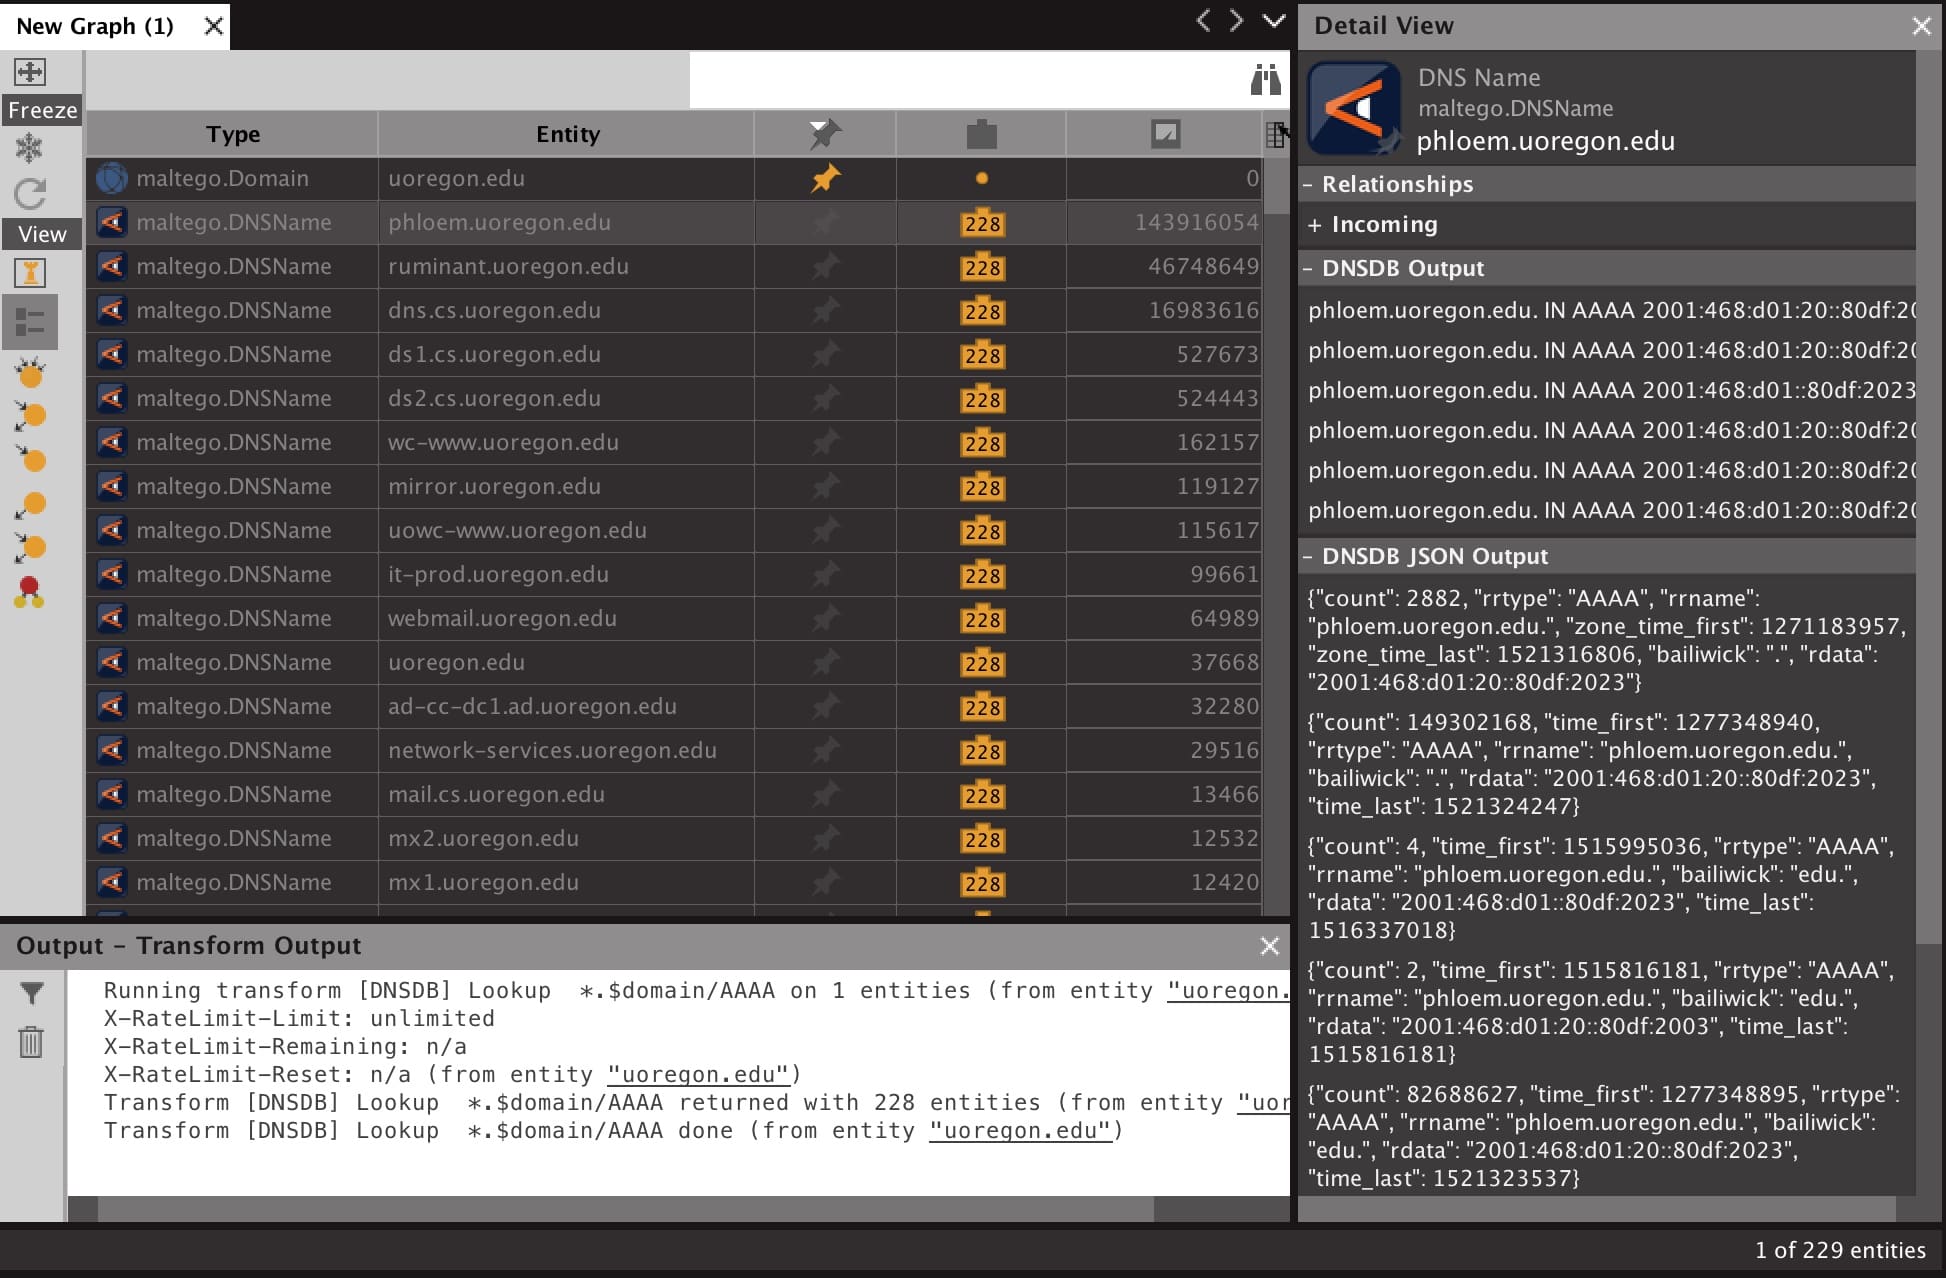This screenshot has height=1280, width=1946.
Task: Click the 1 of 229 entities status text
Action: (x=1840, y=1251)
